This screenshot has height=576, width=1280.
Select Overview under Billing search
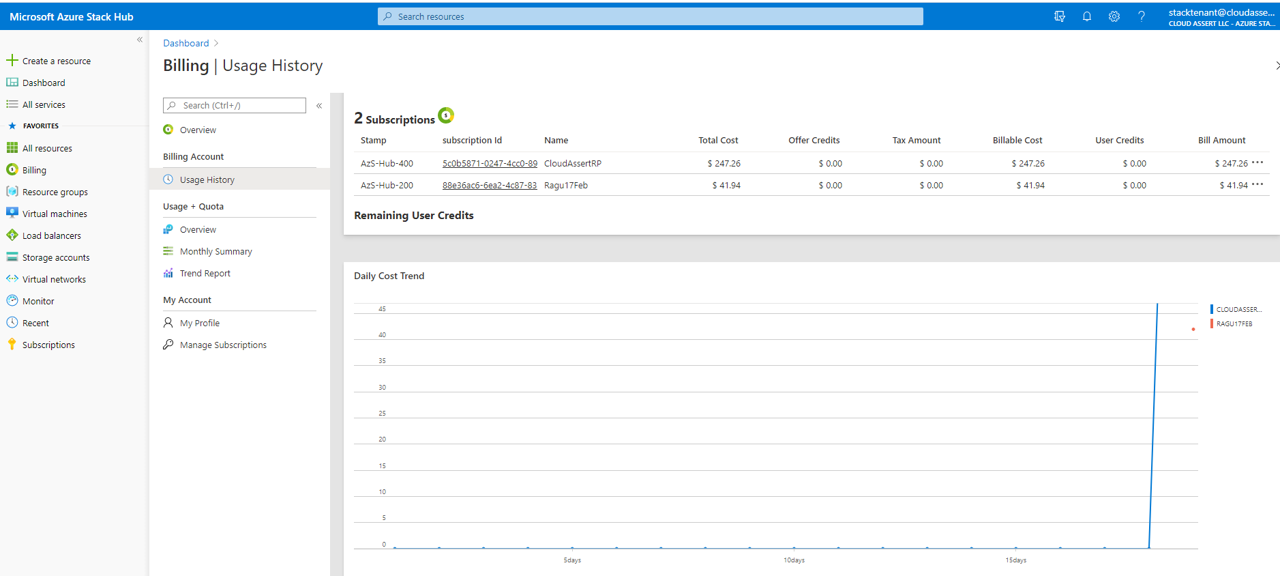[x=198, y=130]
